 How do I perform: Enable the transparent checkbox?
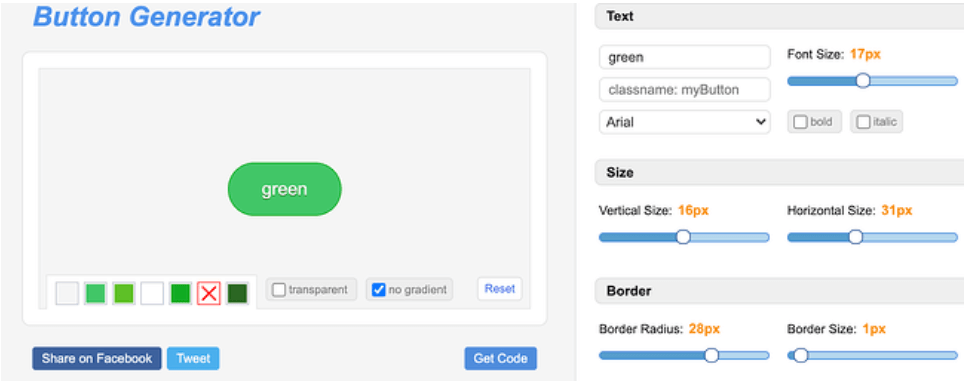(279, 289)
